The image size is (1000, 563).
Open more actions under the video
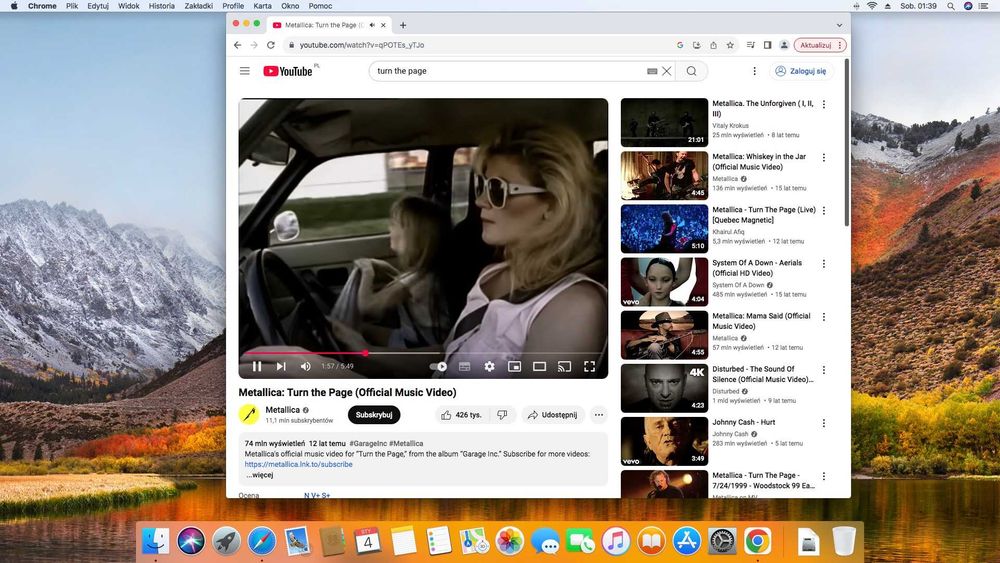click(598, 415)
